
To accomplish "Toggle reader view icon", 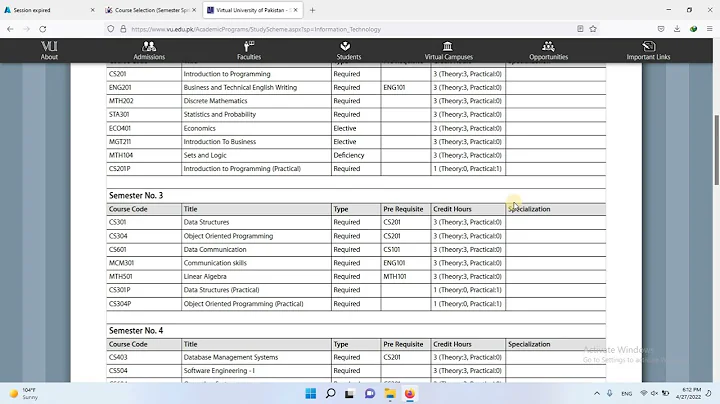I will 580,29.
